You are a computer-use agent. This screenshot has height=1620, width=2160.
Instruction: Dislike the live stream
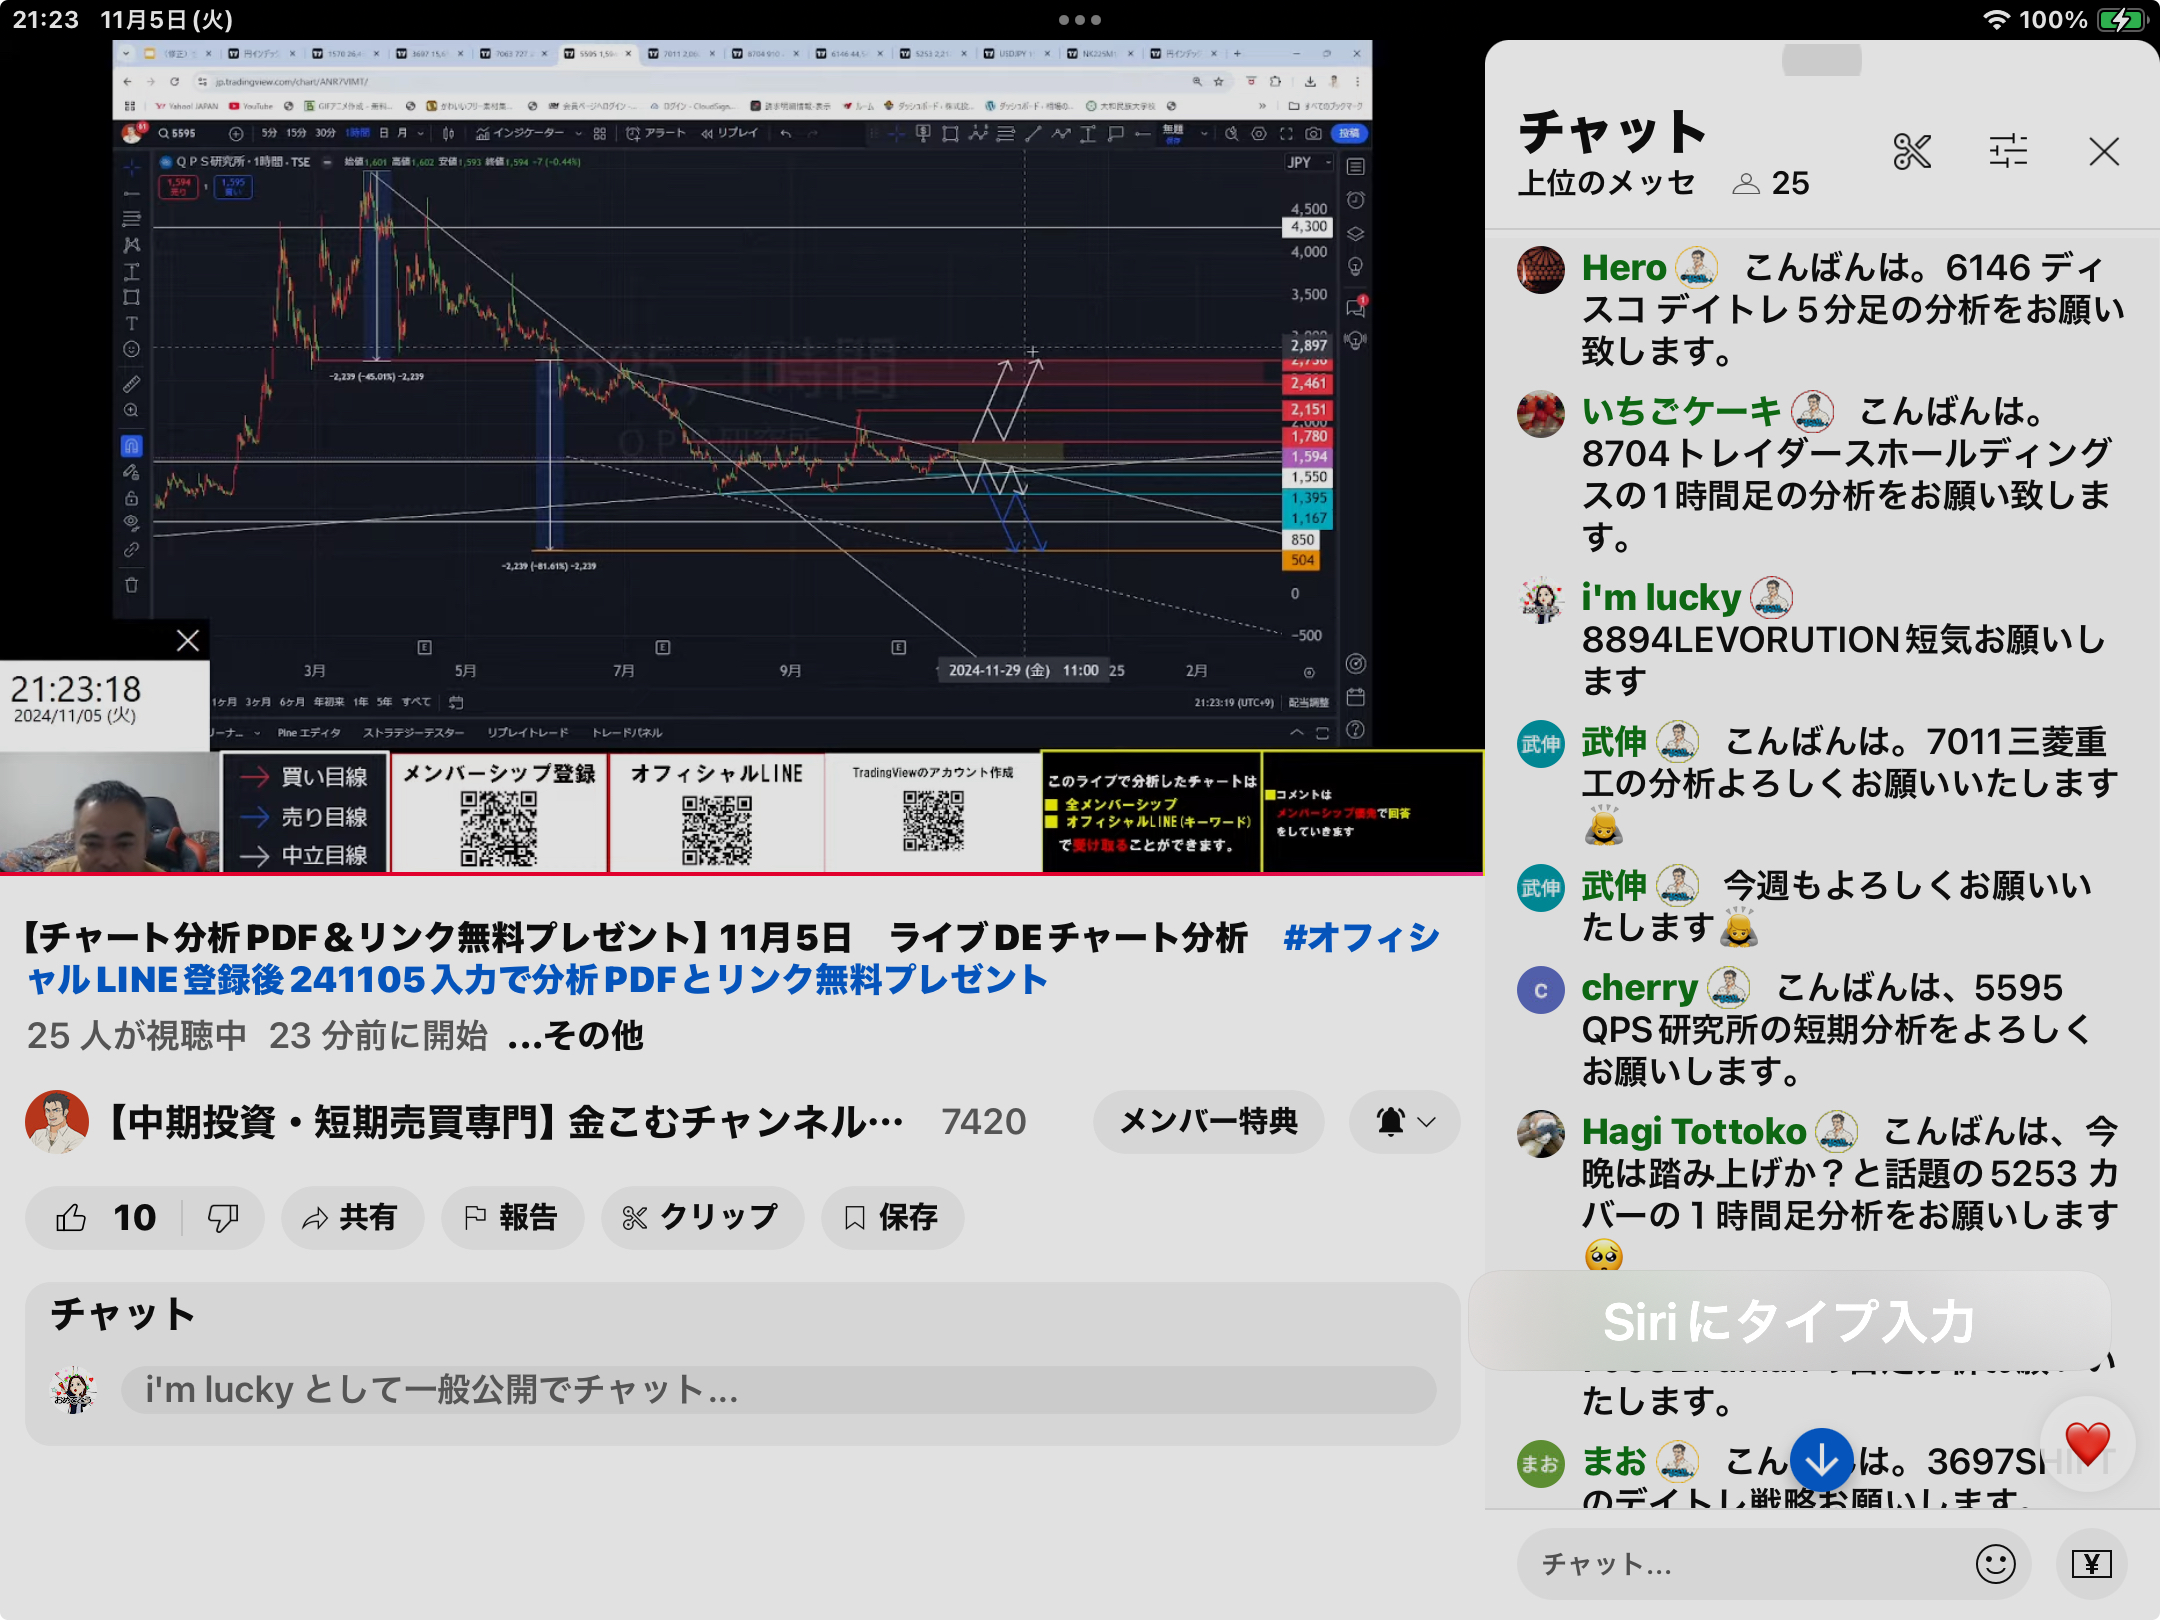click(223, 1217)
